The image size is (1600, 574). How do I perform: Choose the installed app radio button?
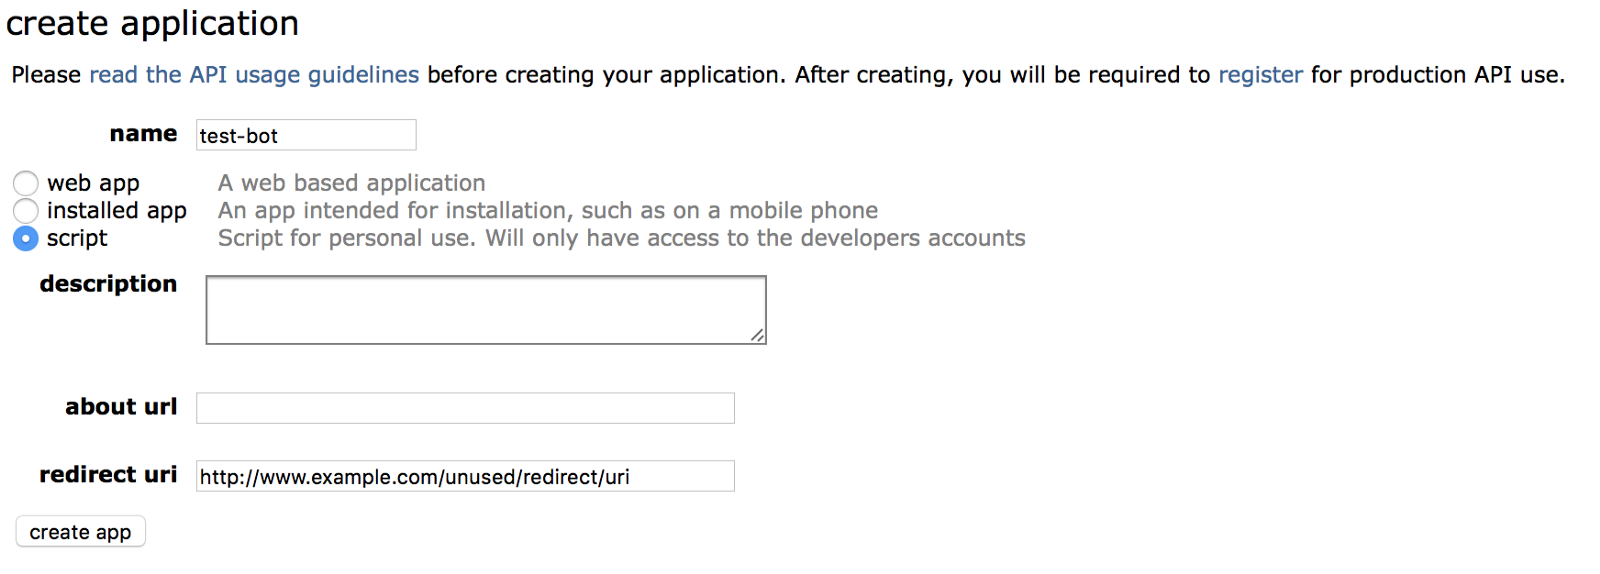[26, 210]
